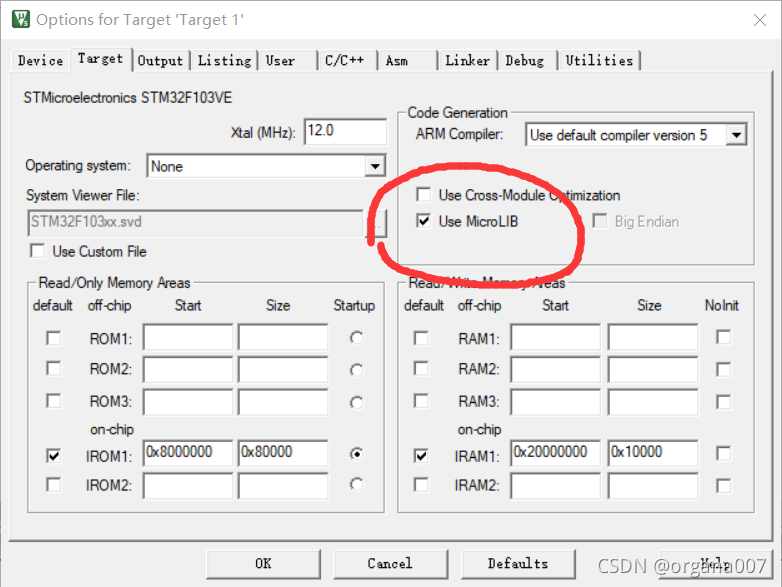The height and width of the screenshot is (587, 782).
Task: Enable Use Custom File checkbox
Action: (37, 251)
